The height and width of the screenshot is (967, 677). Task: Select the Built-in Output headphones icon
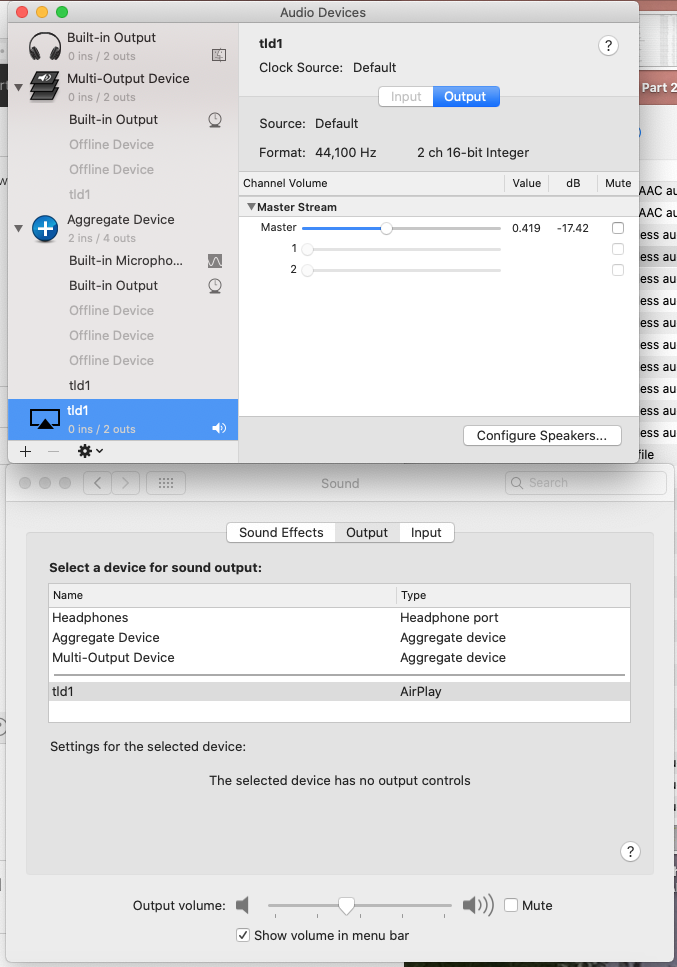tap(44, 45)
